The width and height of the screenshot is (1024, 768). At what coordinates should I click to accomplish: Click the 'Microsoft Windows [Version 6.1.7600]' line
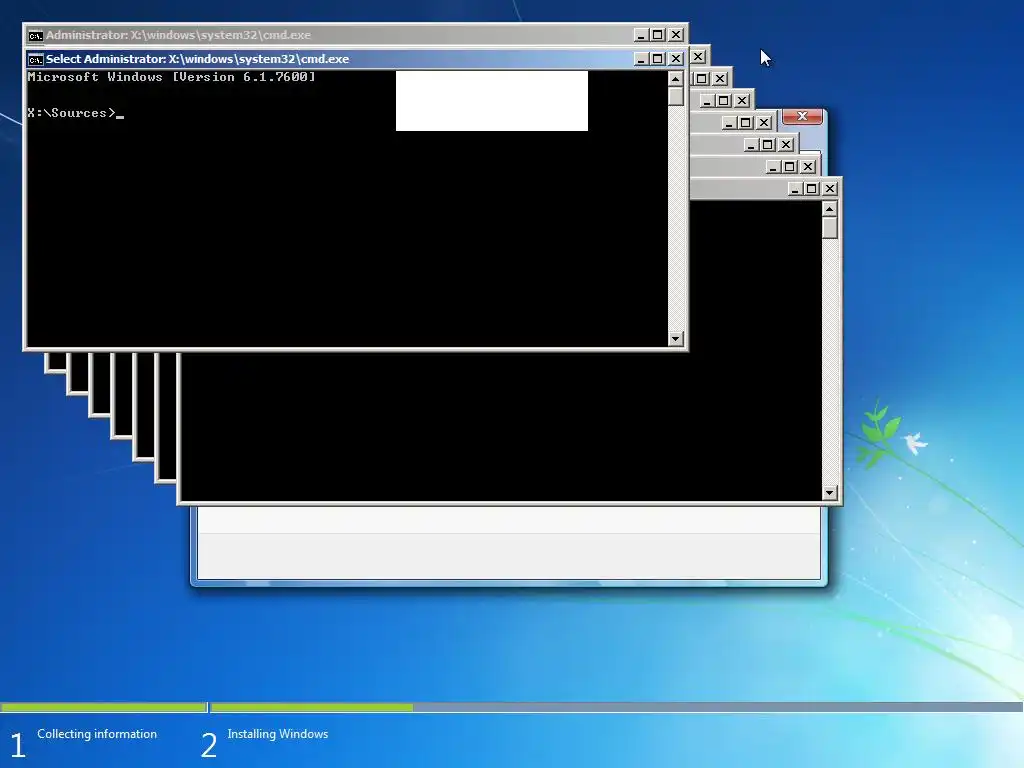(171, 77)
